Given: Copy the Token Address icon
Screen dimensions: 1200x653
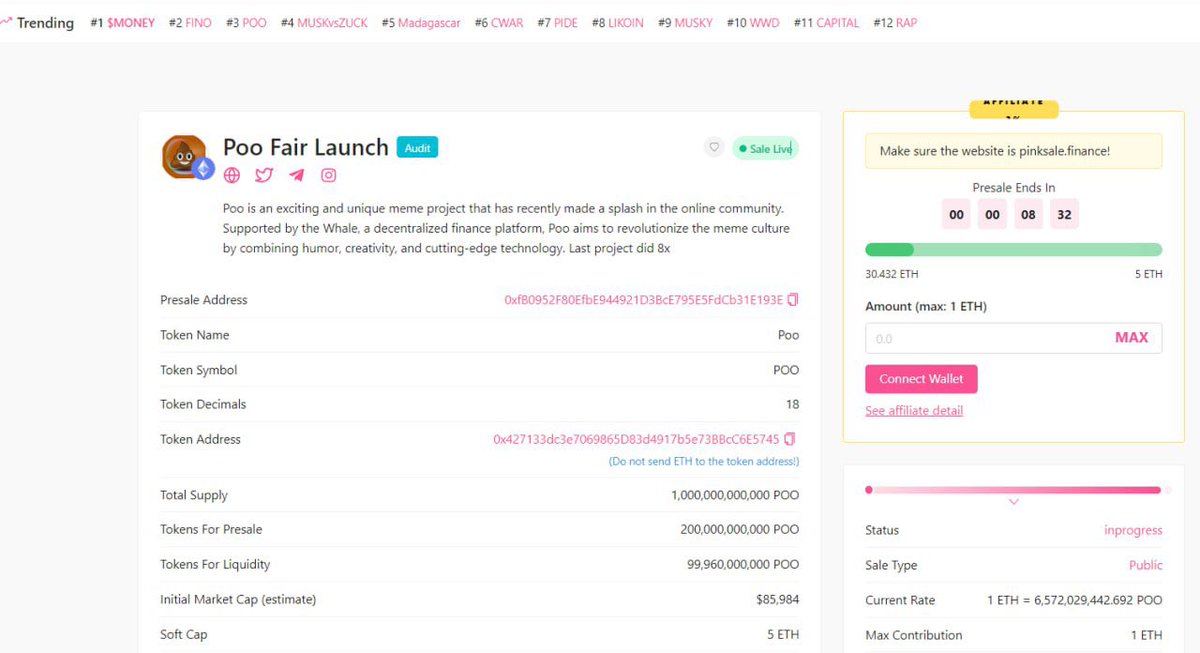Looking at the screenshot, I should pos(790,439).
